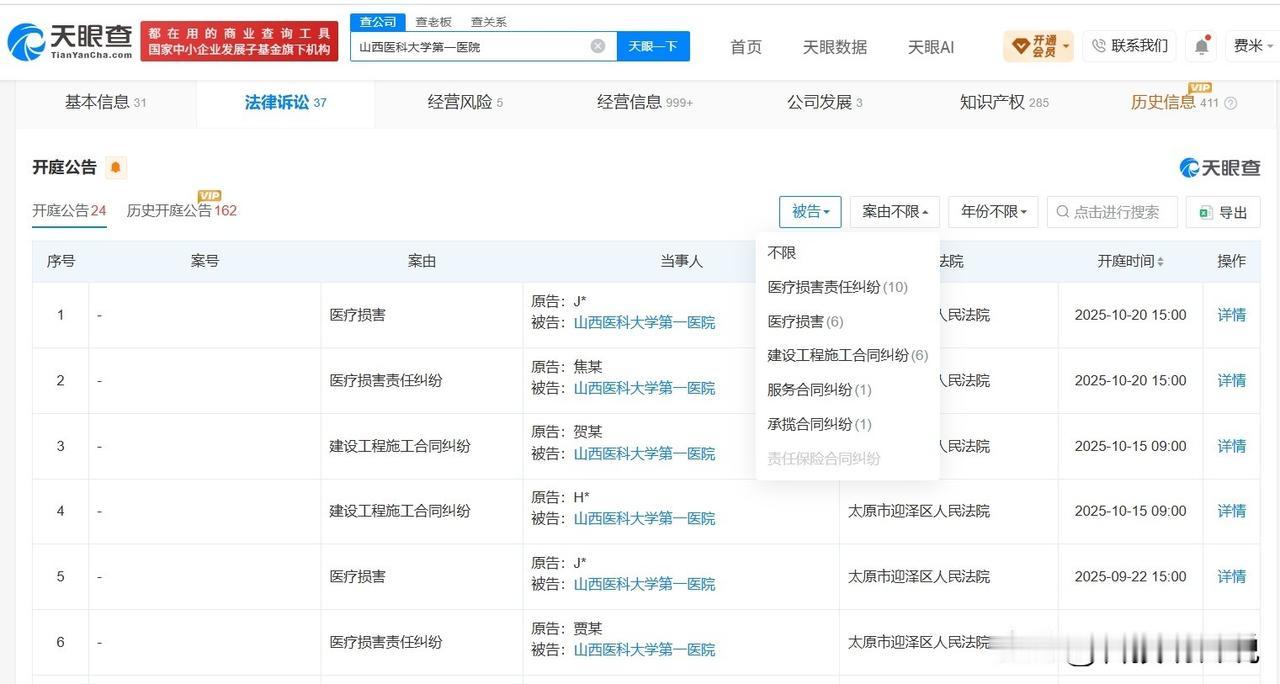Click 详情 link for row 2
The image size is (1280, 684).
pyautogui.click(x=1231, y=381)
